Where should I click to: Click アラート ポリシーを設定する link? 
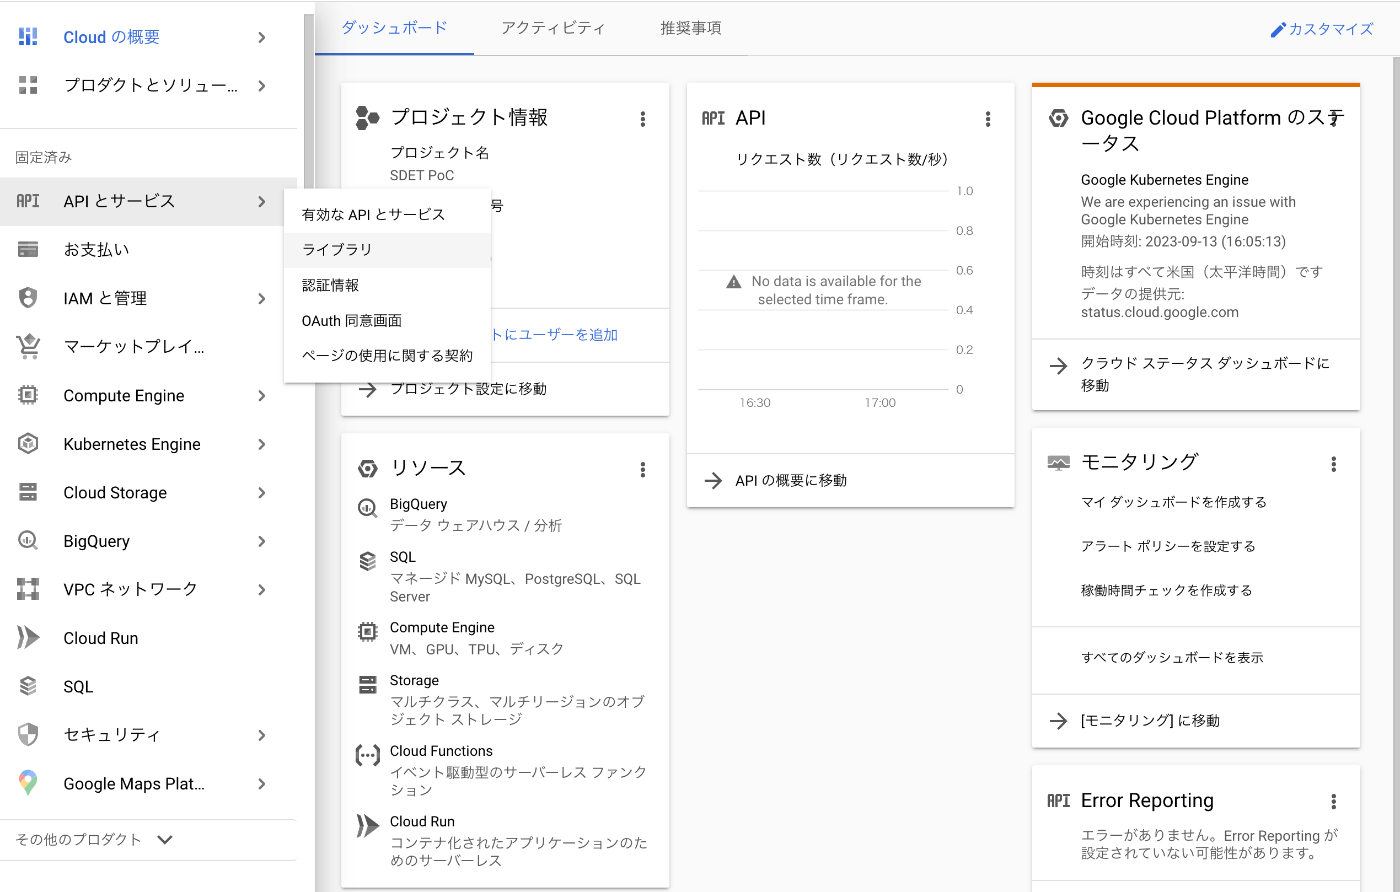point(1168,546)
